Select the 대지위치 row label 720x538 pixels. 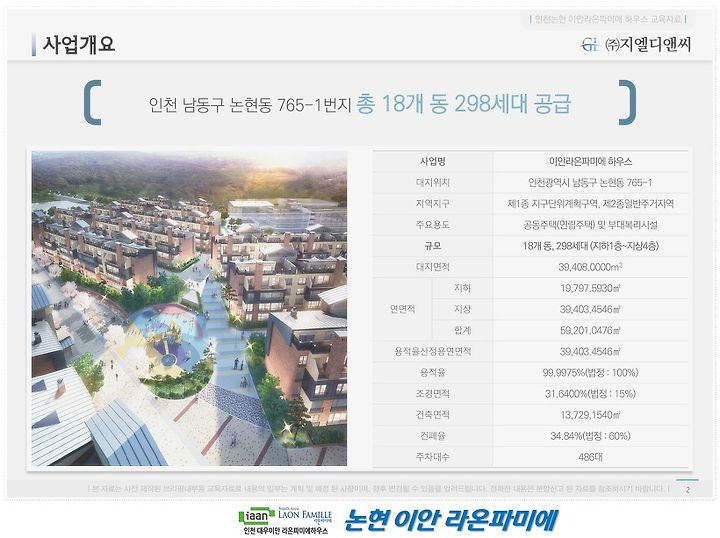(433, 183)
